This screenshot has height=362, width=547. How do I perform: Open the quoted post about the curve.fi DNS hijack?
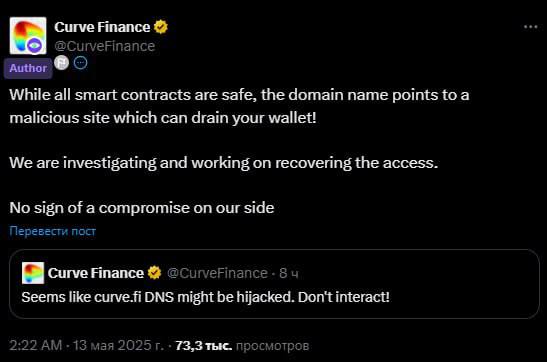tap(274, 284)
